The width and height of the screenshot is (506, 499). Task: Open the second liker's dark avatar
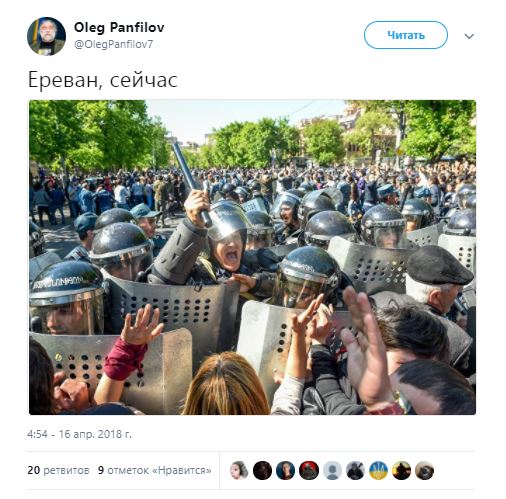[262, 470]
